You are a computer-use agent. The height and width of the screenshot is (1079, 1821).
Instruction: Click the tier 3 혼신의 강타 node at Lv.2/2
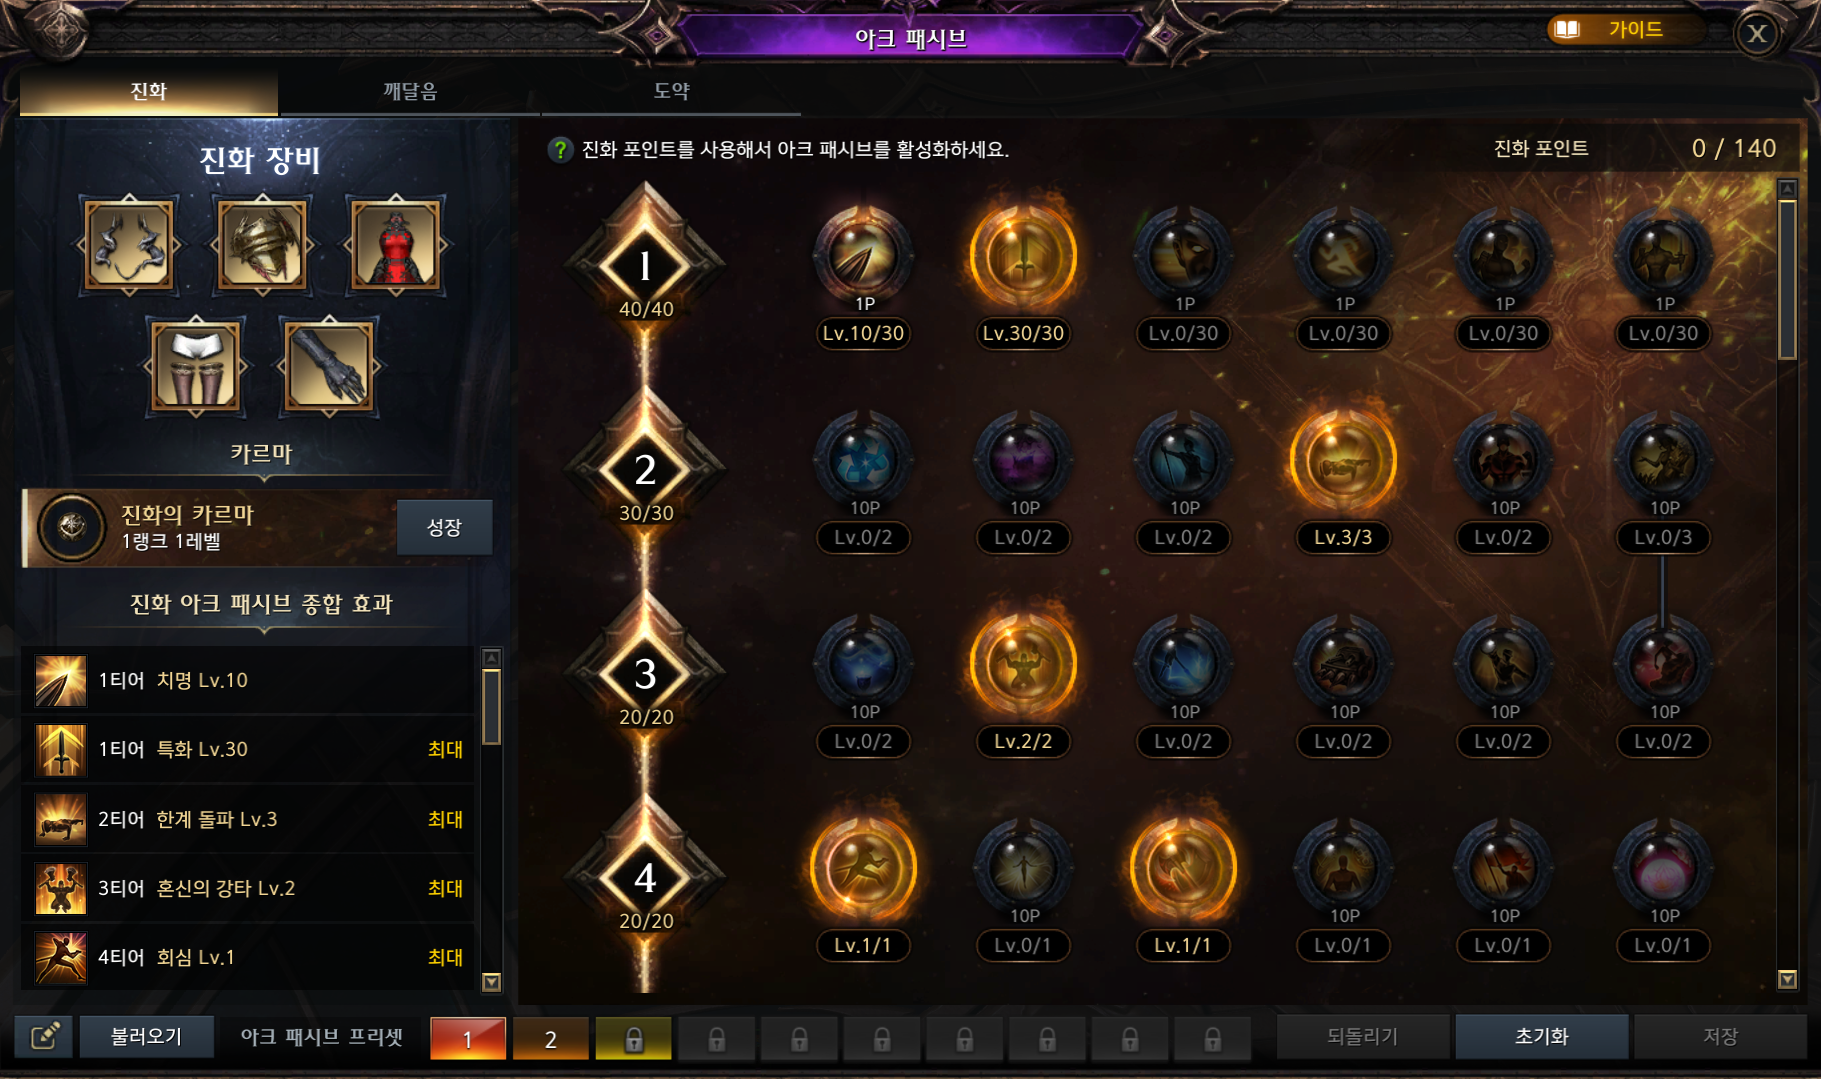pyautogui.click(x=1023, y=665)
